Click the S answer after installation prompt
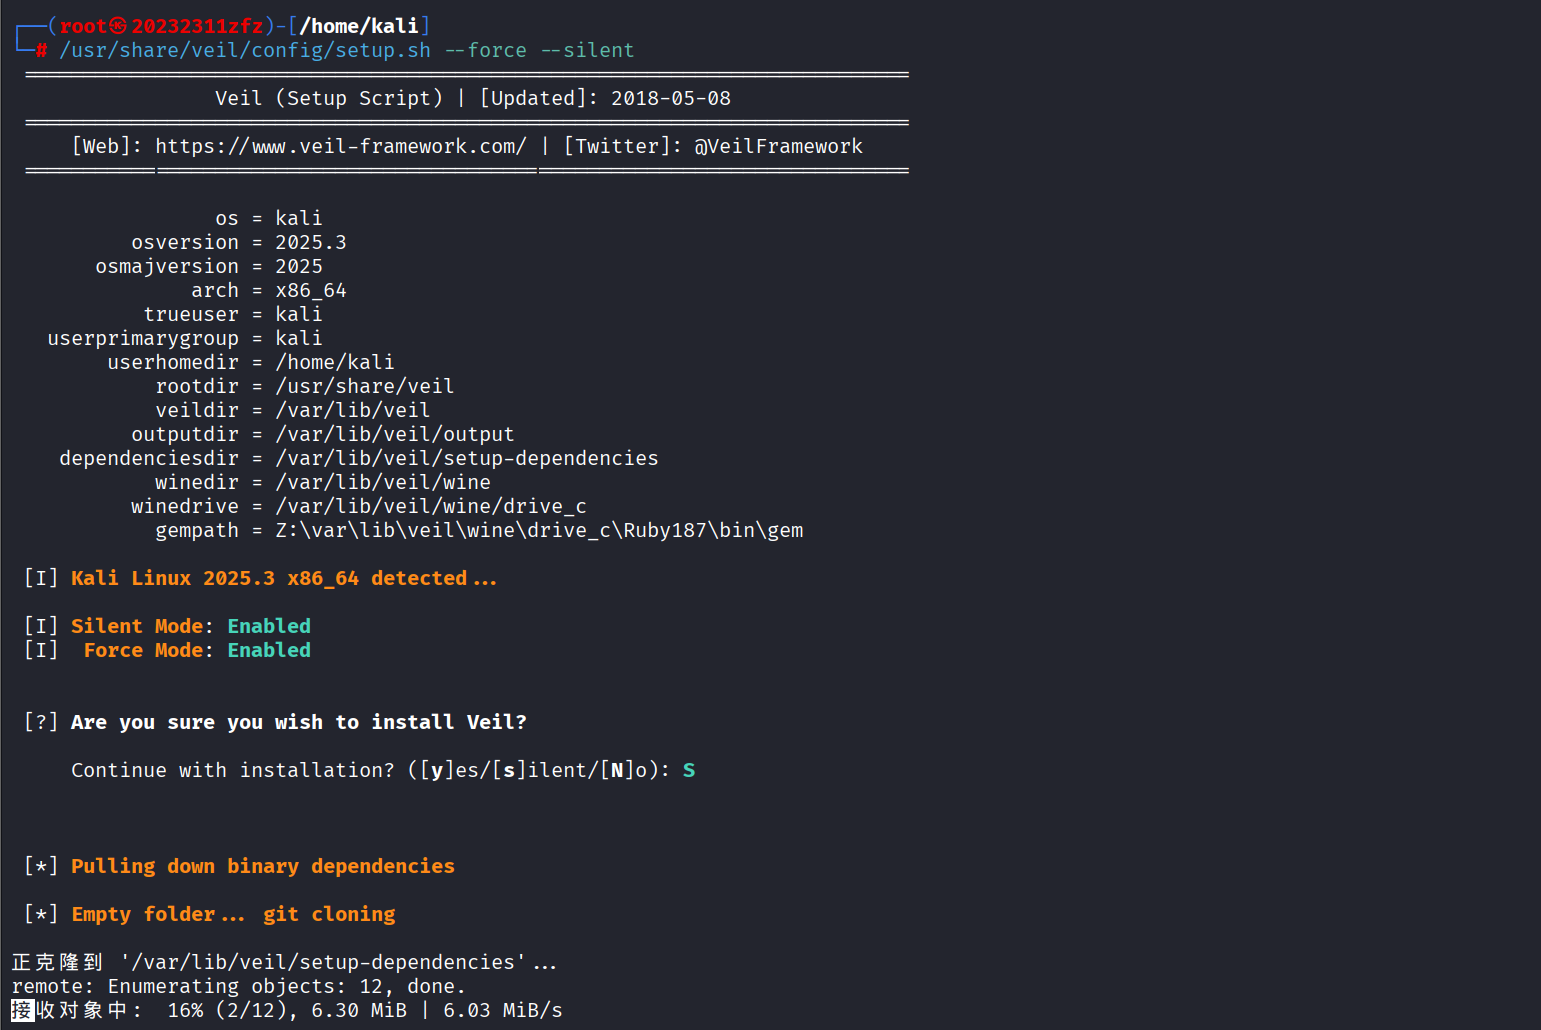This screenshot has height=1030, width=1541. pos(689,770)
